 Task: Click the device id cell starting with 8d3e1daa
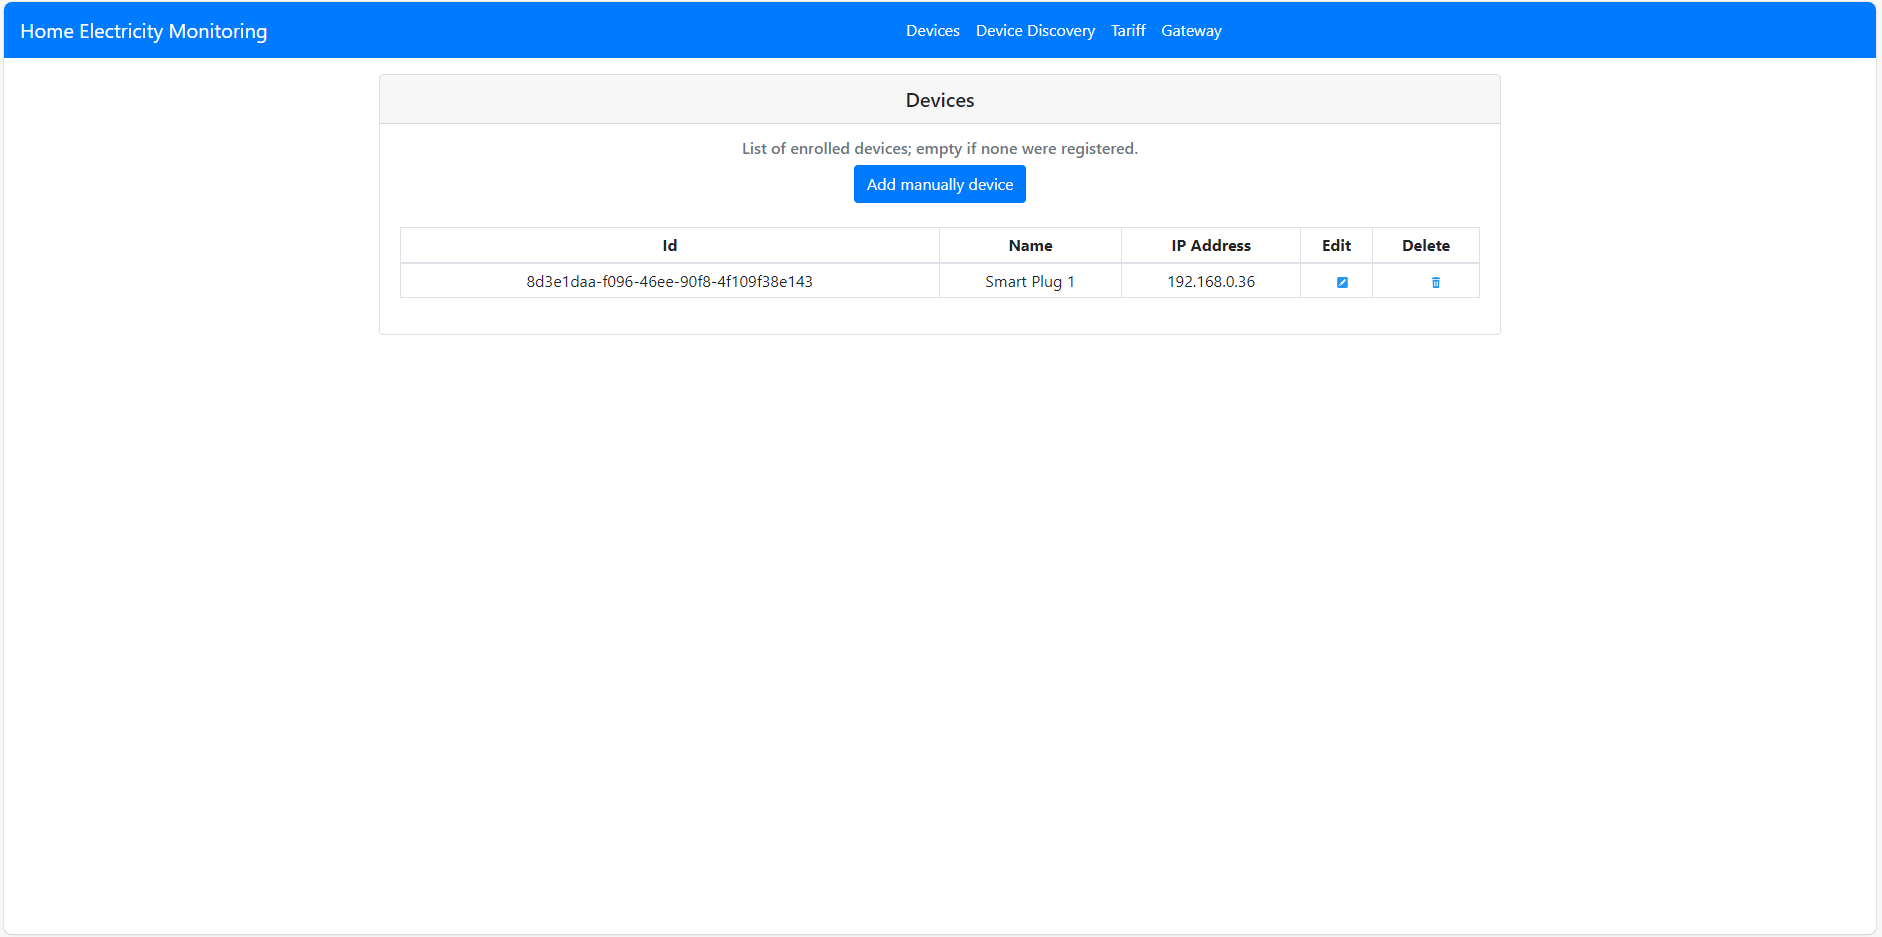669,281
